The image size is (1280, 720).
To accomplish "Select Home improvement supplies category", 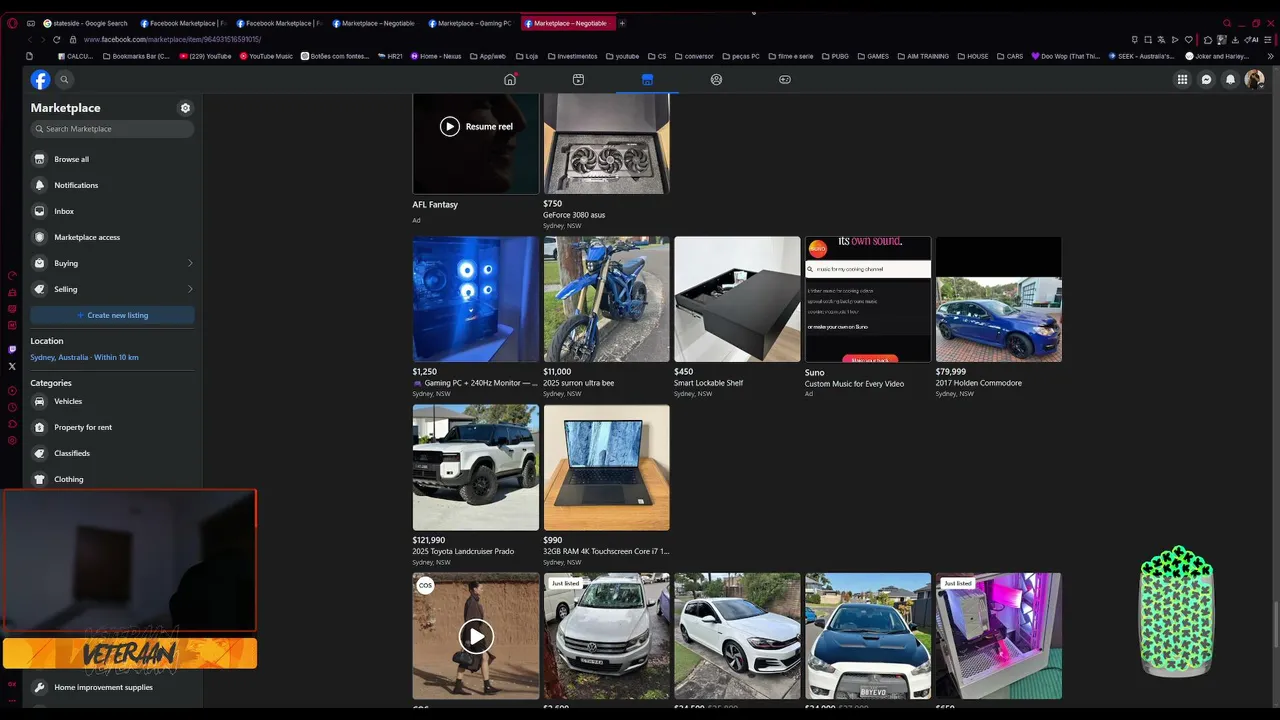I will [112, 687].
